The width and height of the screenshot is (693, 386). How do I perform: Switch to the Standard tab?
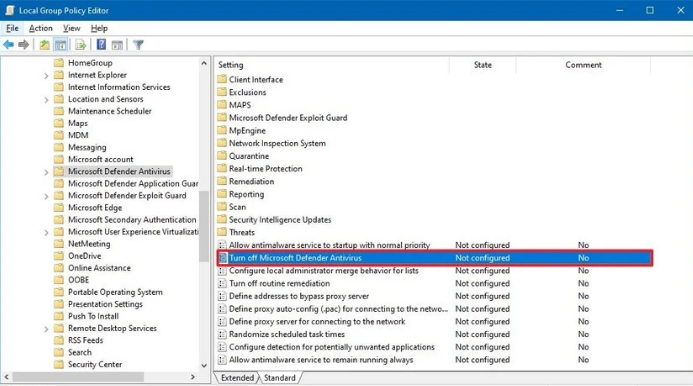[x=279, y=378]
